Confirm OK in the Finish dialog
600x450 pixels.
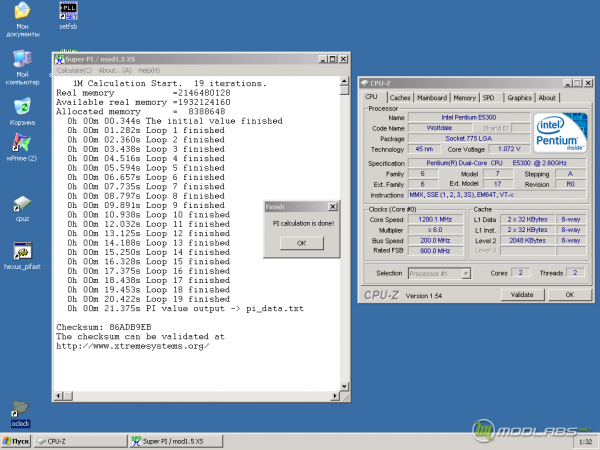302,243
